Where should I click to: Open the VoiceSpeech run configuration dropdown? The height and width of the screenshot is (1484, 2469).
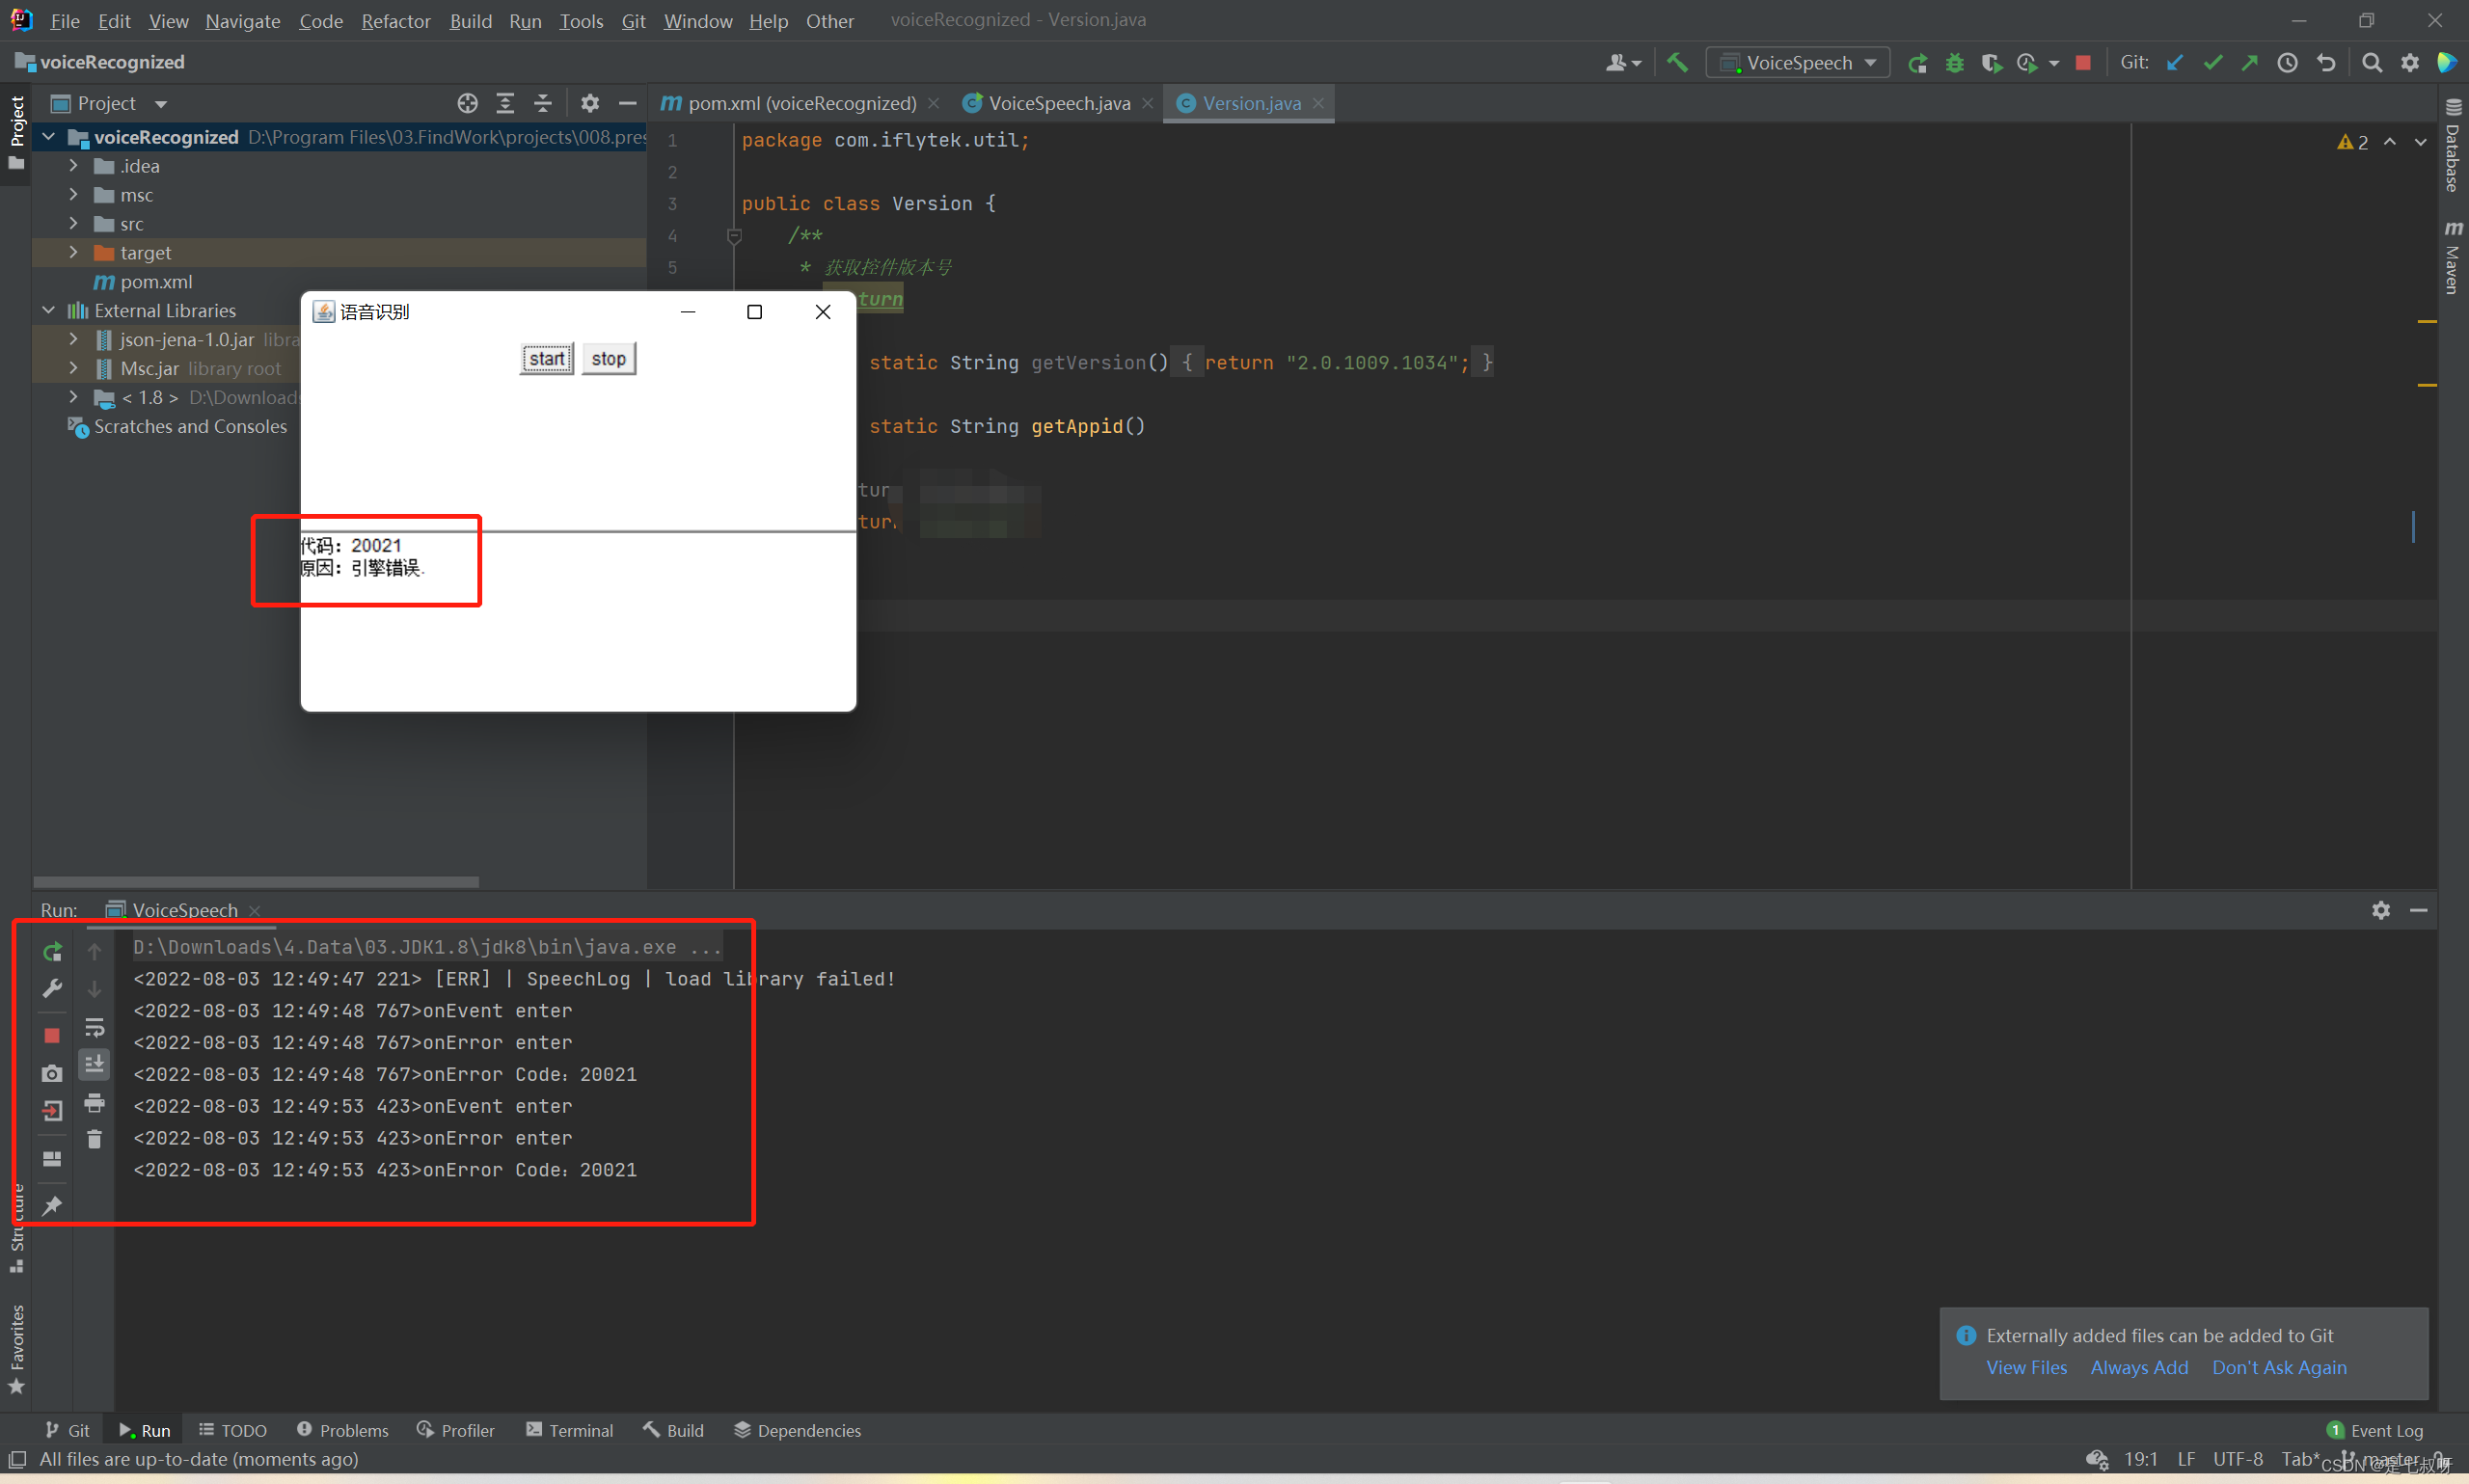[x=1798, y=63]
